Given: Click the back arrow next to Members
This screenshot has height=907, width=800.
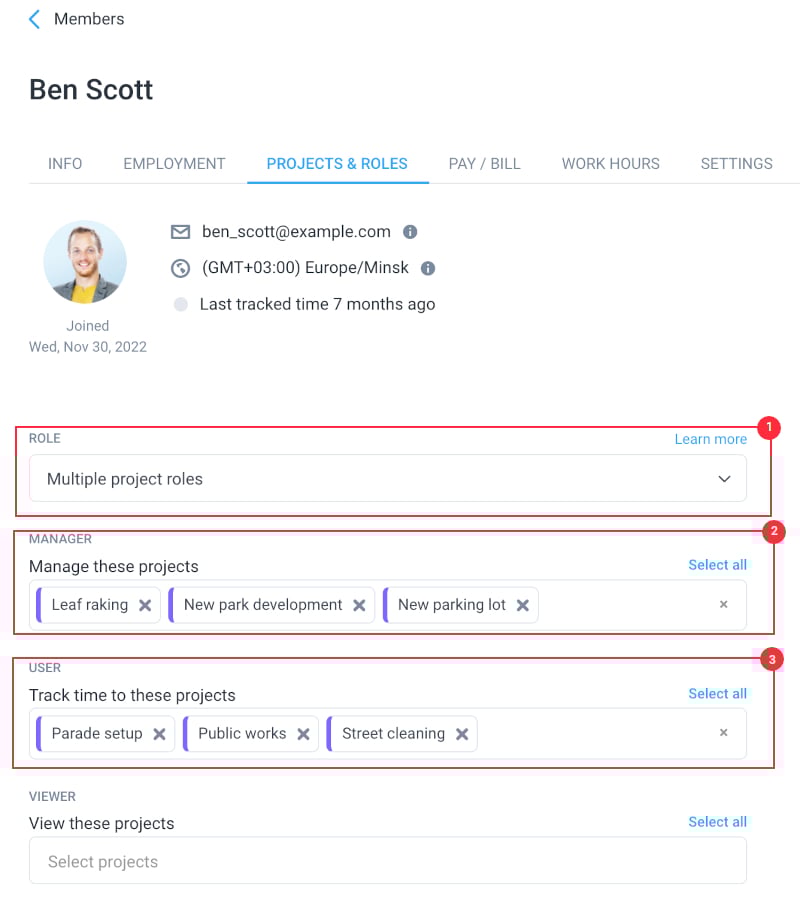Looking at the screenshot, I should point(35,19).
